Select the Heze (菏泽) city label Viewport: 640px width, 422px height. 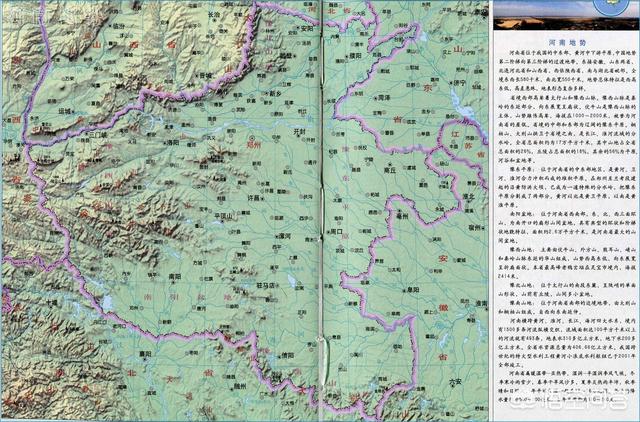[384, 98]
